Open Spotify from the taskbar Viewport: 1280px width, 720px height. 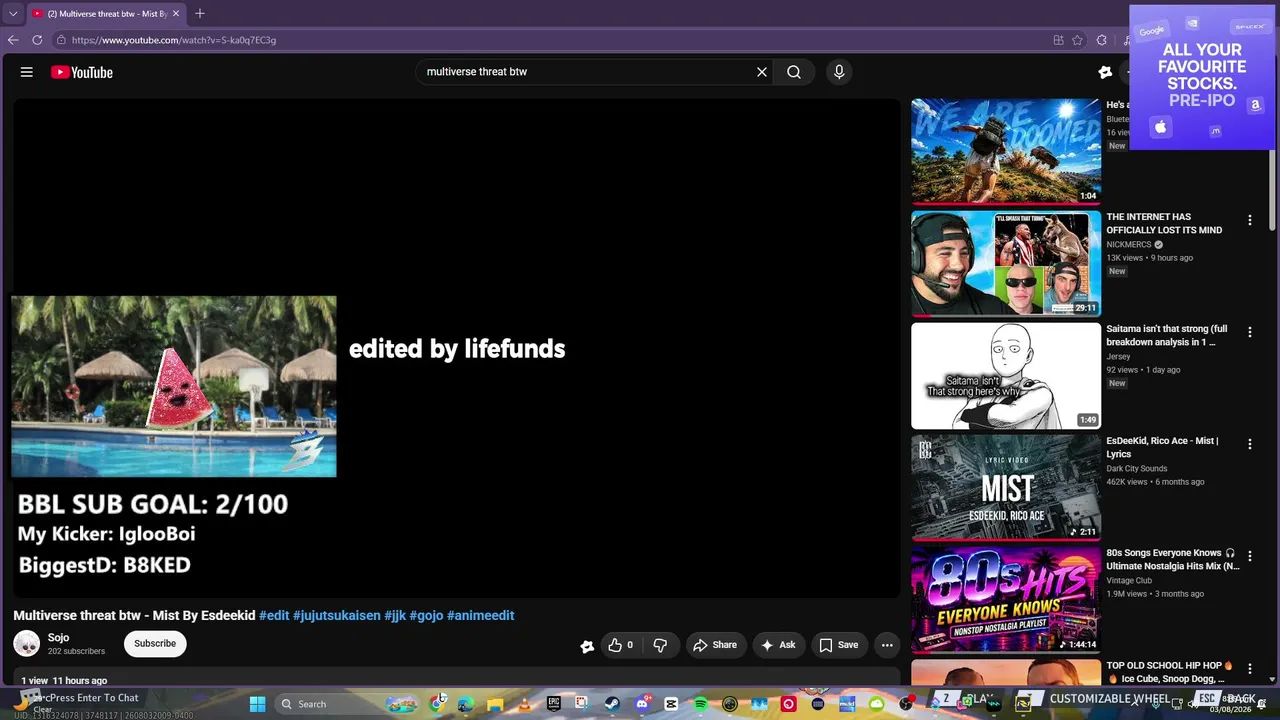point(700,704)
